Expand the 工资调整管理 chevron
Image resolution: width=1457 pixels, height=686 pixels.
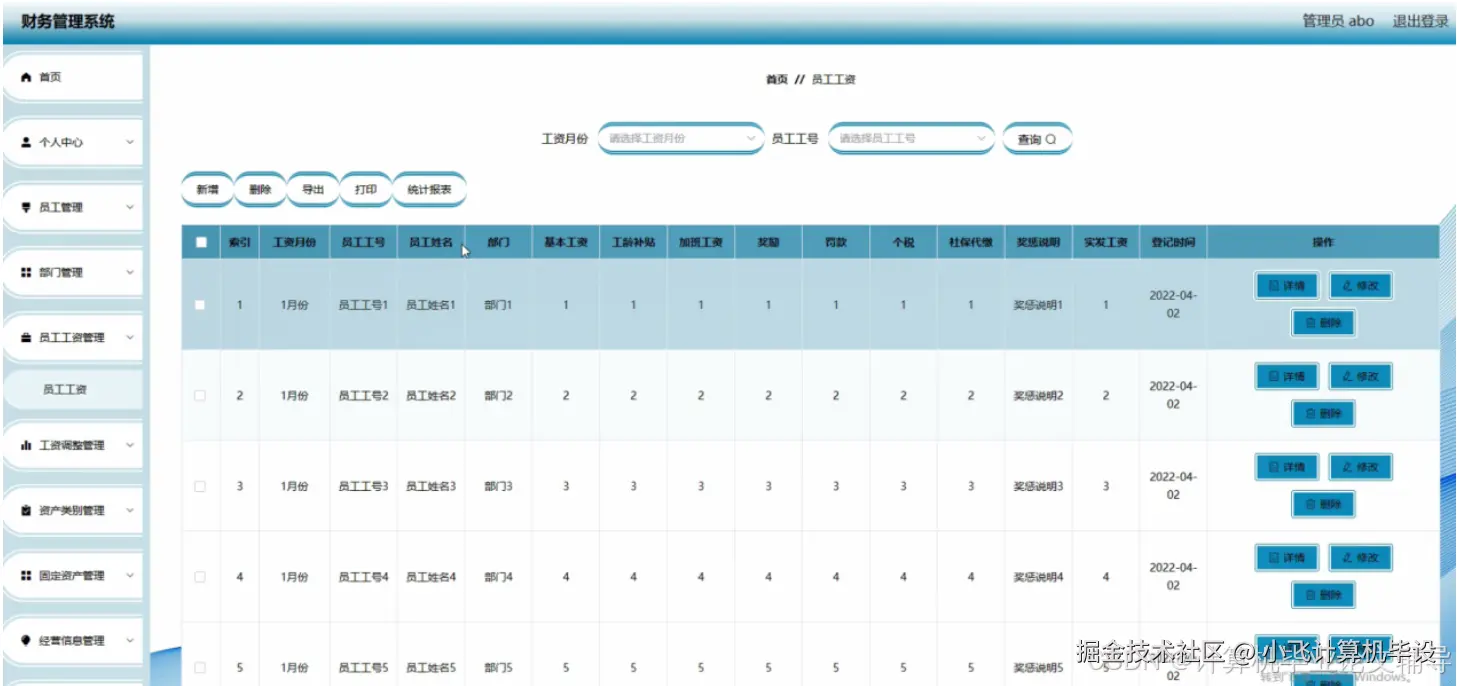coord(130,445)
